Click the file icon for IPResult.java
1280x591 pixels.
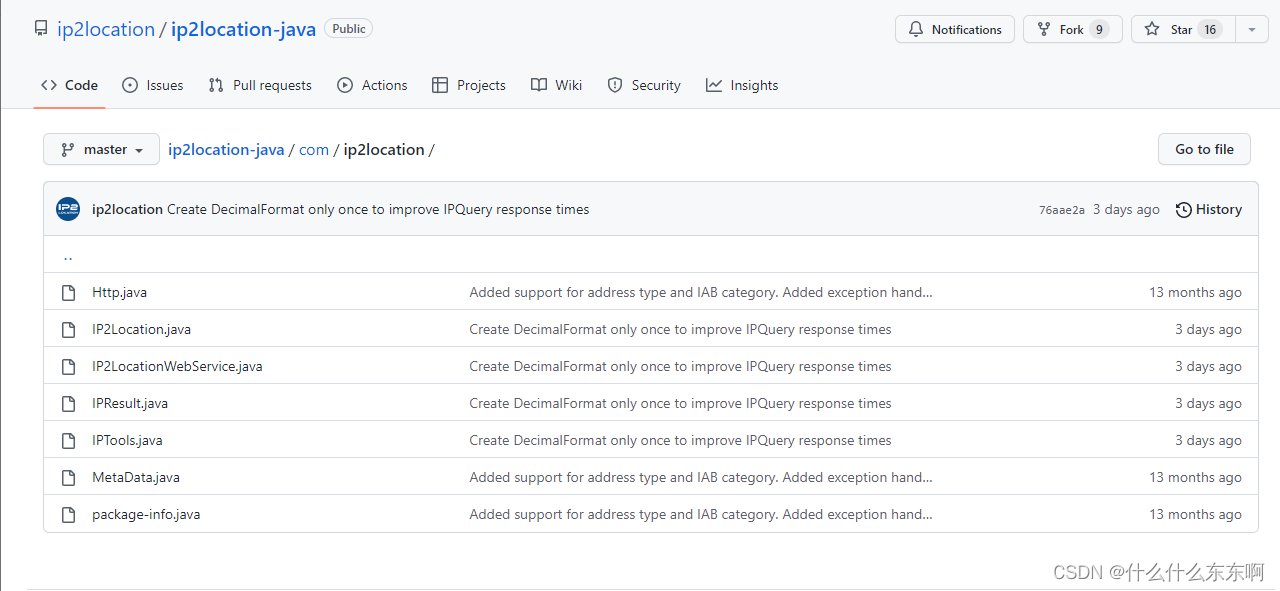(x=69, y=404)
